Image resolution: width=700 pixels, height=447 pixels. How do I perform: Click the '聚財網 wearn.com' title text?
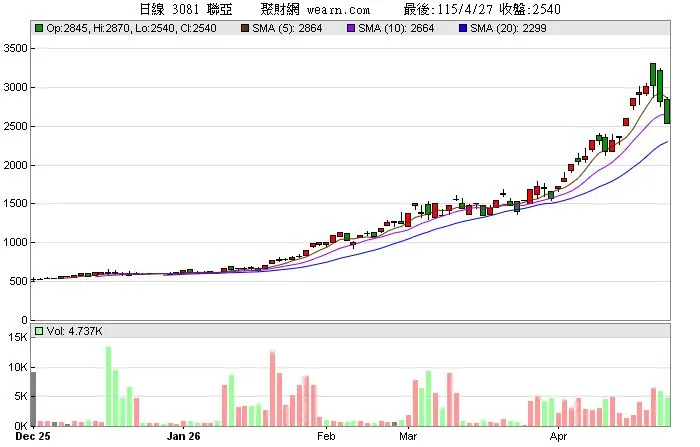(315, 9)
